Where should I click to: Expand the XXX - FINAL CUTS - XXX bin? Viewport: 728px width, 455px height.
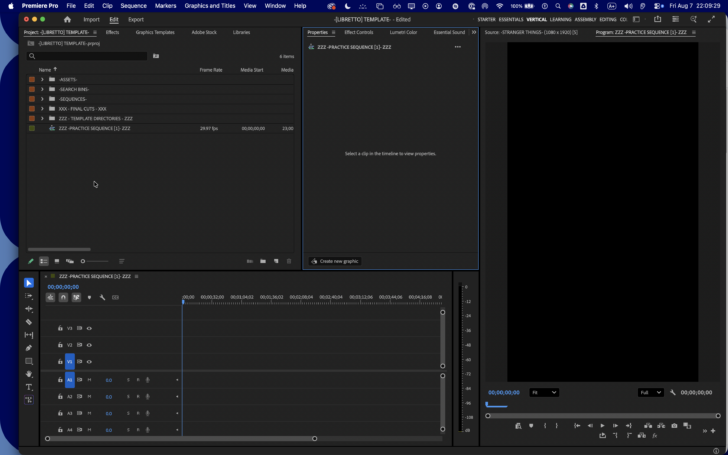click(42, 109)
